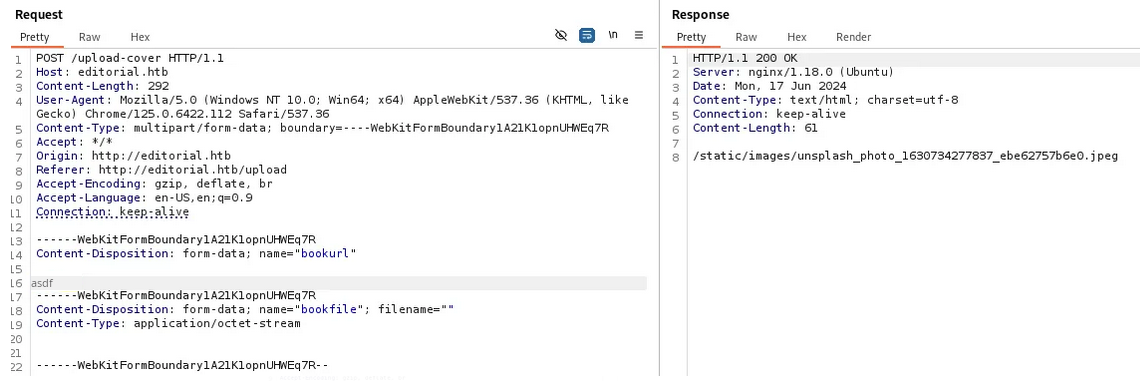
Task: Open the Response Render tab
Action: (x=854, y=37)
